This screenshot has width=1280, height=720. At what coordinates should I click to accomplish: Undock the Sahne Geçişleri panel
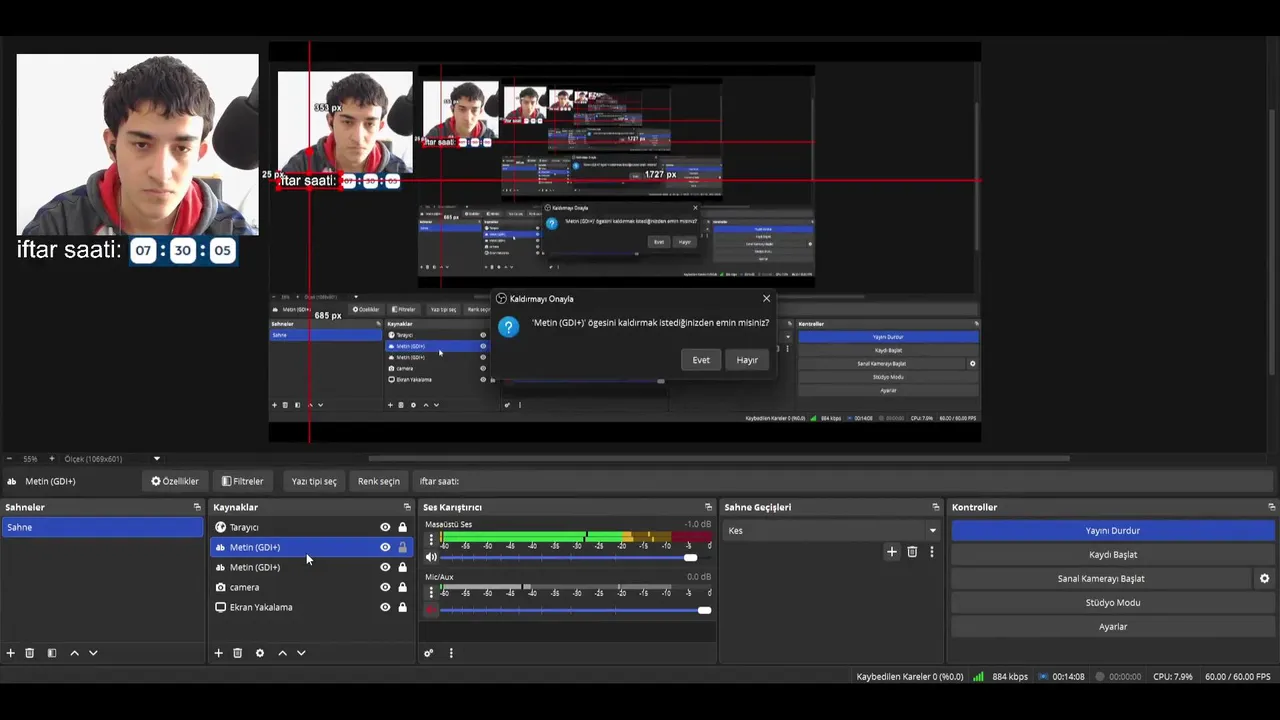click(936, 507)
